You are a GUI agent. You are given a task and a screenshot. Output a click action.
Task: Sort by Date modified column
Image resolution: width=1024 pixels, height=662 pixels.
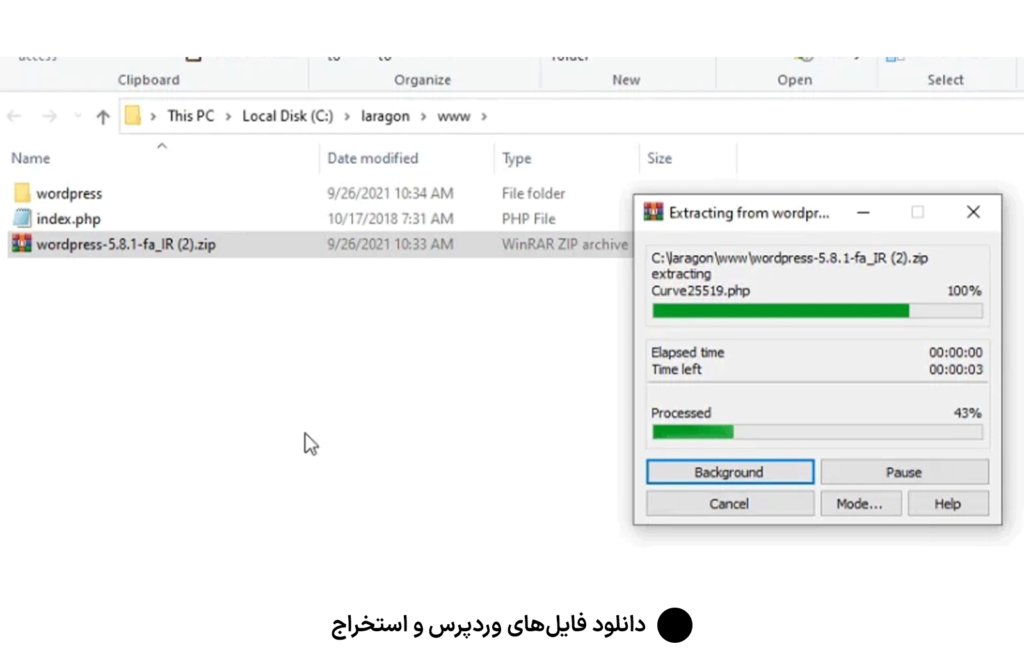point(372,158)
